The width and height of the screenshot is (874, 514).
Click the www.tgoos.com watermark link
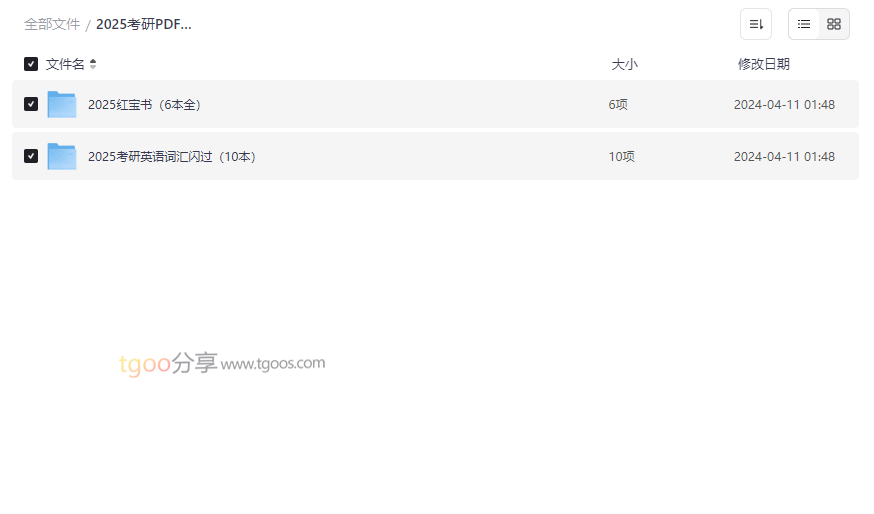click(273, 363)
